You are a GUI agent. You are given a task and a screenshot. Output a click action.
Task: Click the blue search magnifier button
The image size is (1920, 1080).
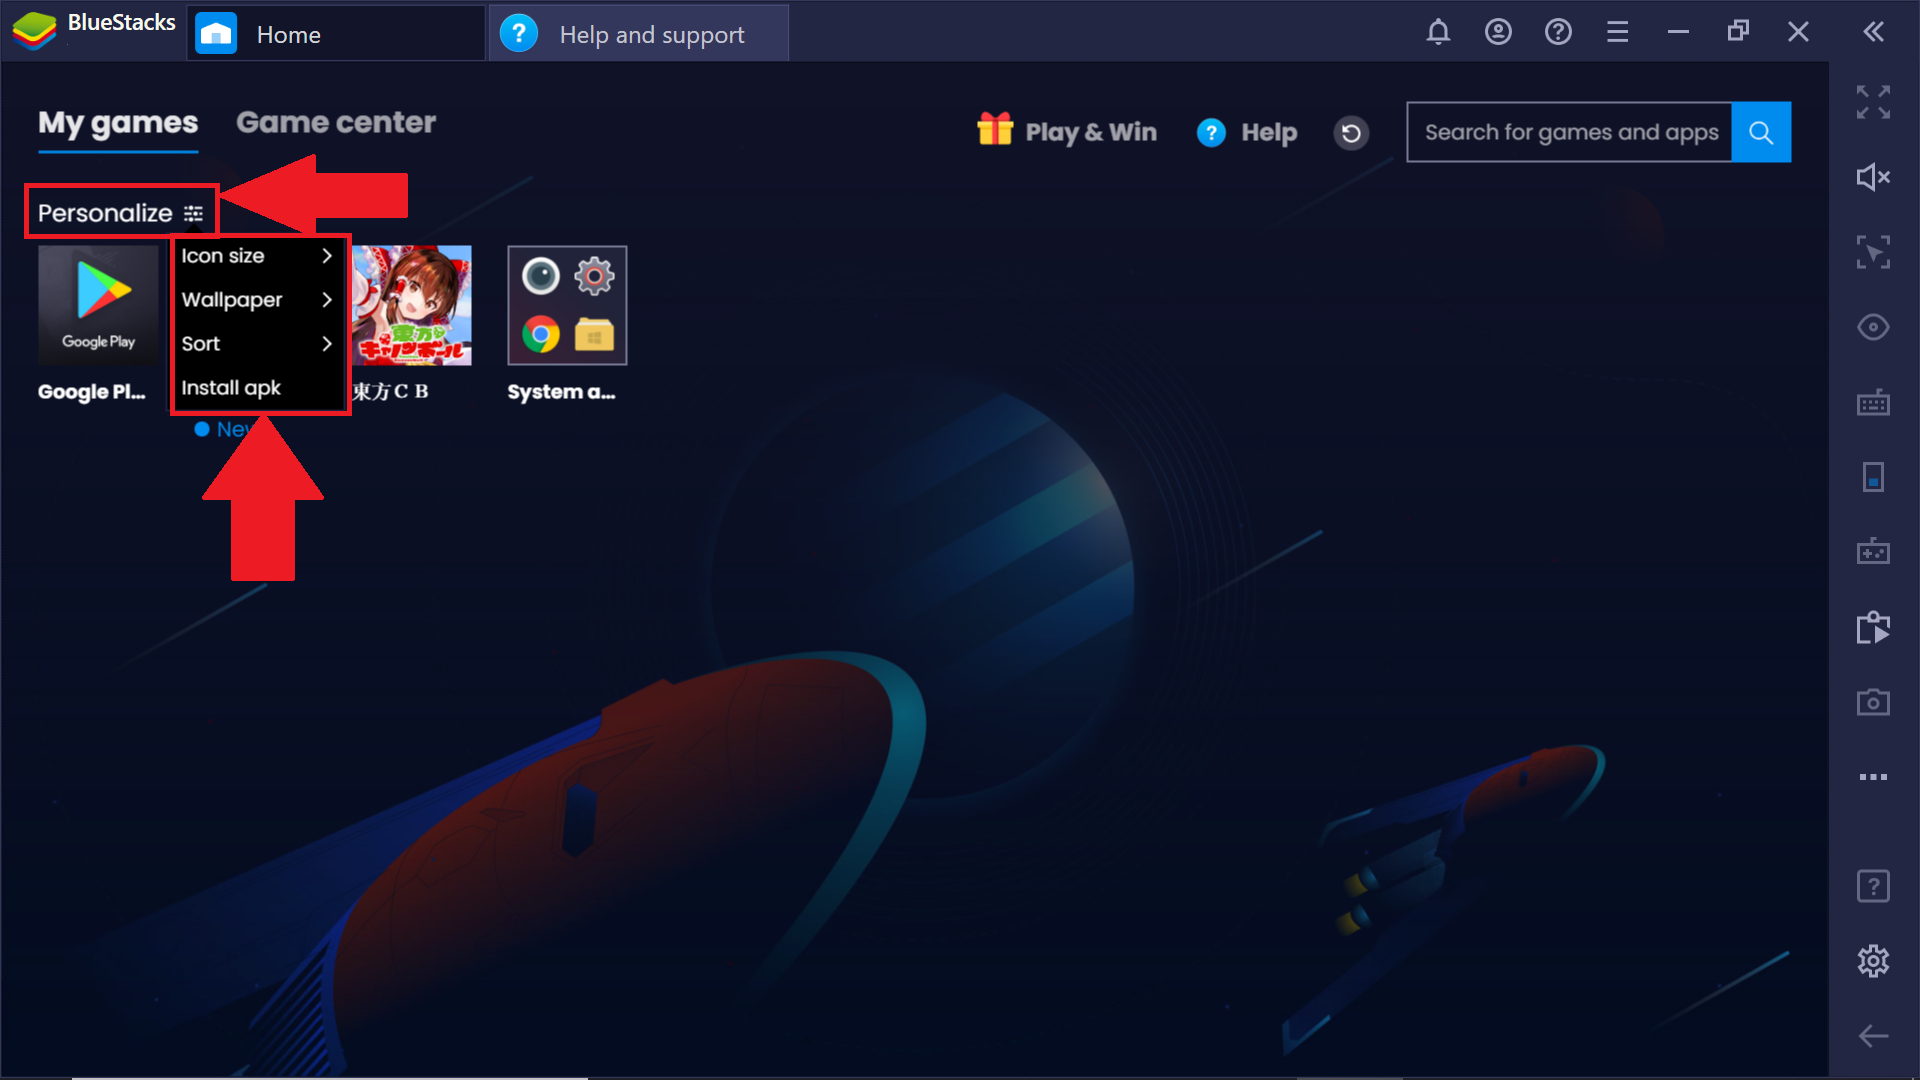pyautogui.click(x=1761, y=132)
